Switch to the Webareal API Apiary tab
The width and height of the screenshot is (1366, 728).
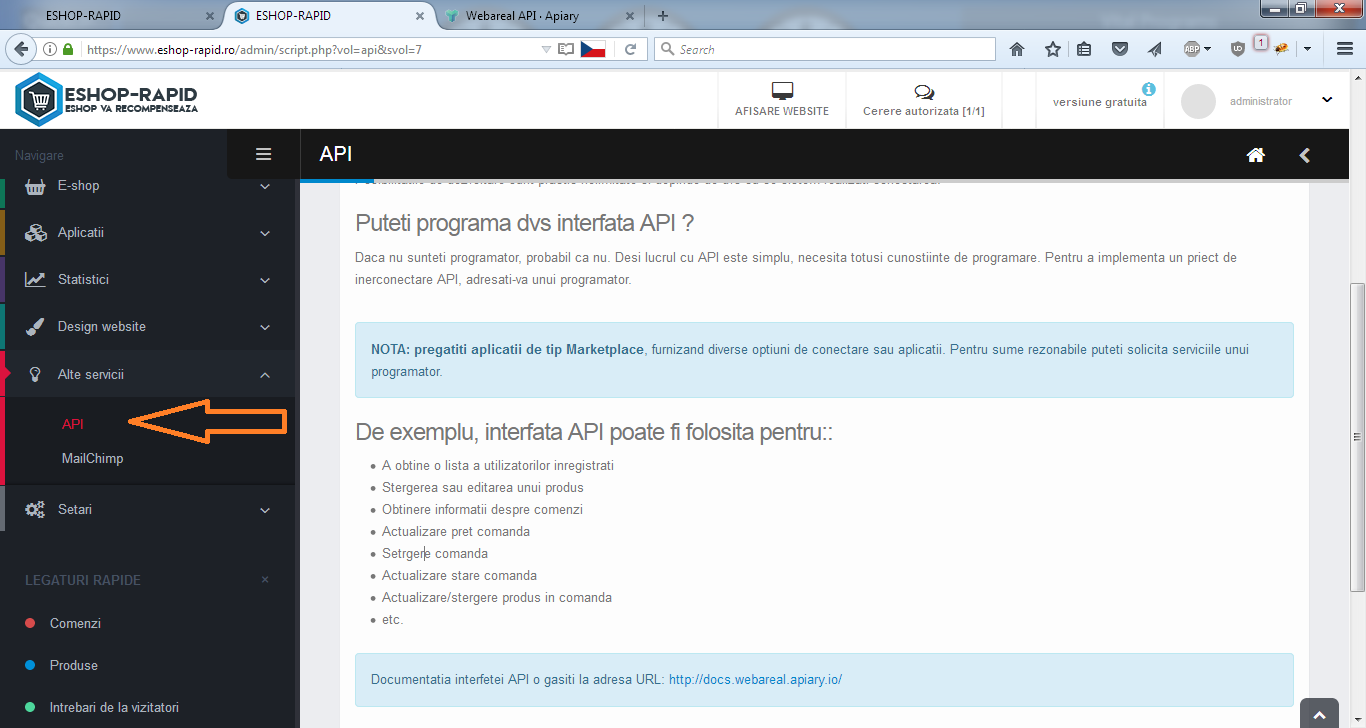(528, 16)
